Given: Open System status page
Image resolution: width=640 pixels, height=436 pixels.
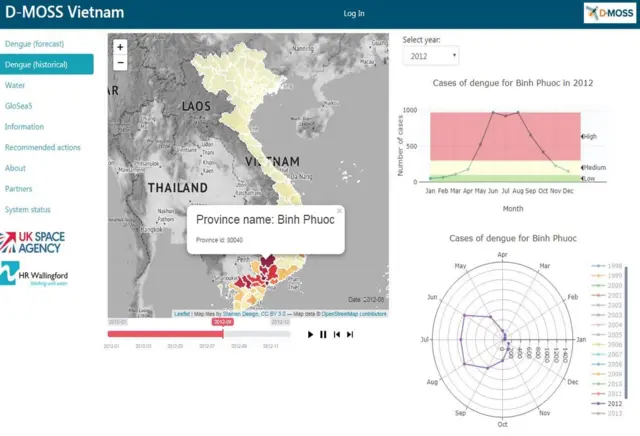Looking at the screenshot, I should click(27, 209).
